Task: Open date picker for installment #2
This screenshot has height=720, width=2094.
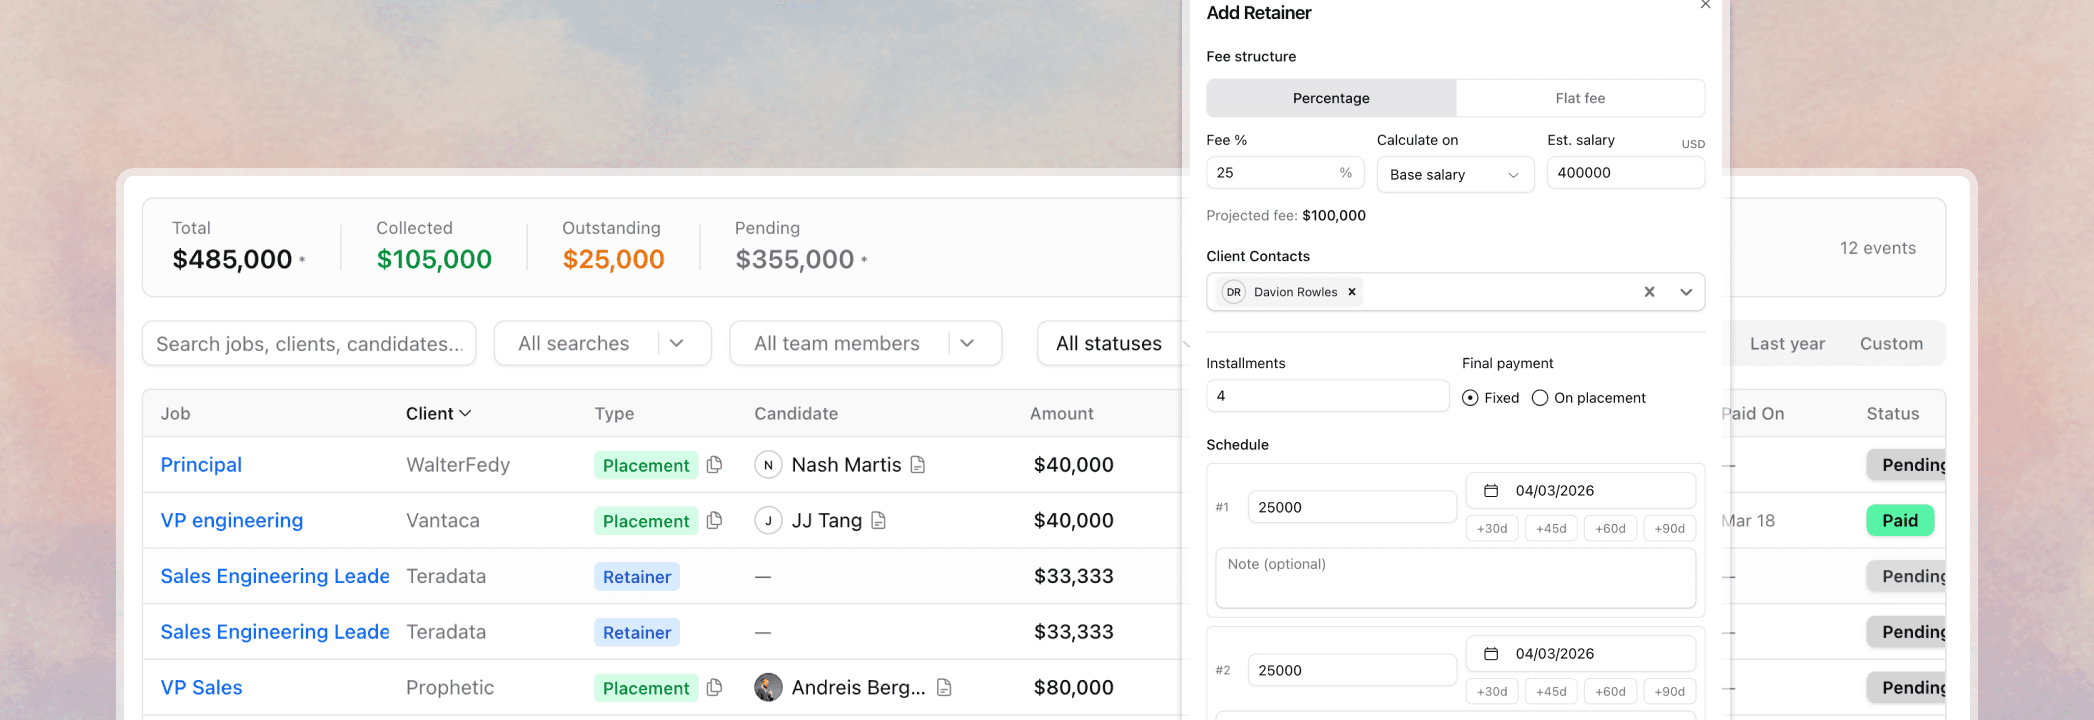Action: coord(1580,653)
